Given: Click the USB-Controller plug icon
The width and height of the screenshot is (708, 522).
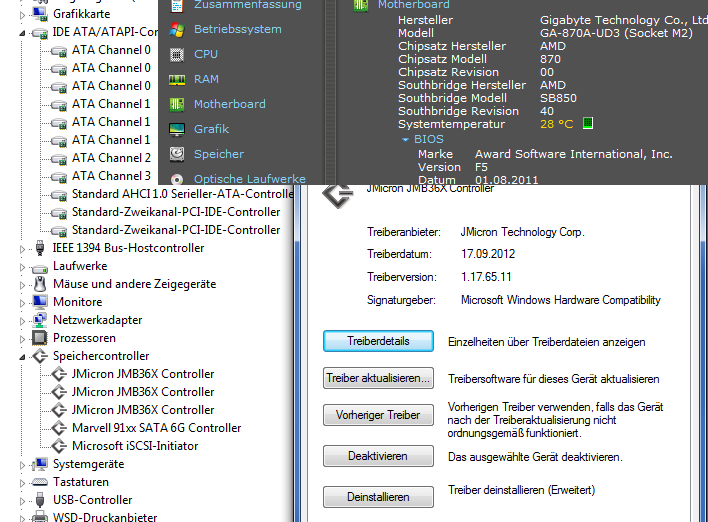Looking at the screenshot, I should click(40, 500).
